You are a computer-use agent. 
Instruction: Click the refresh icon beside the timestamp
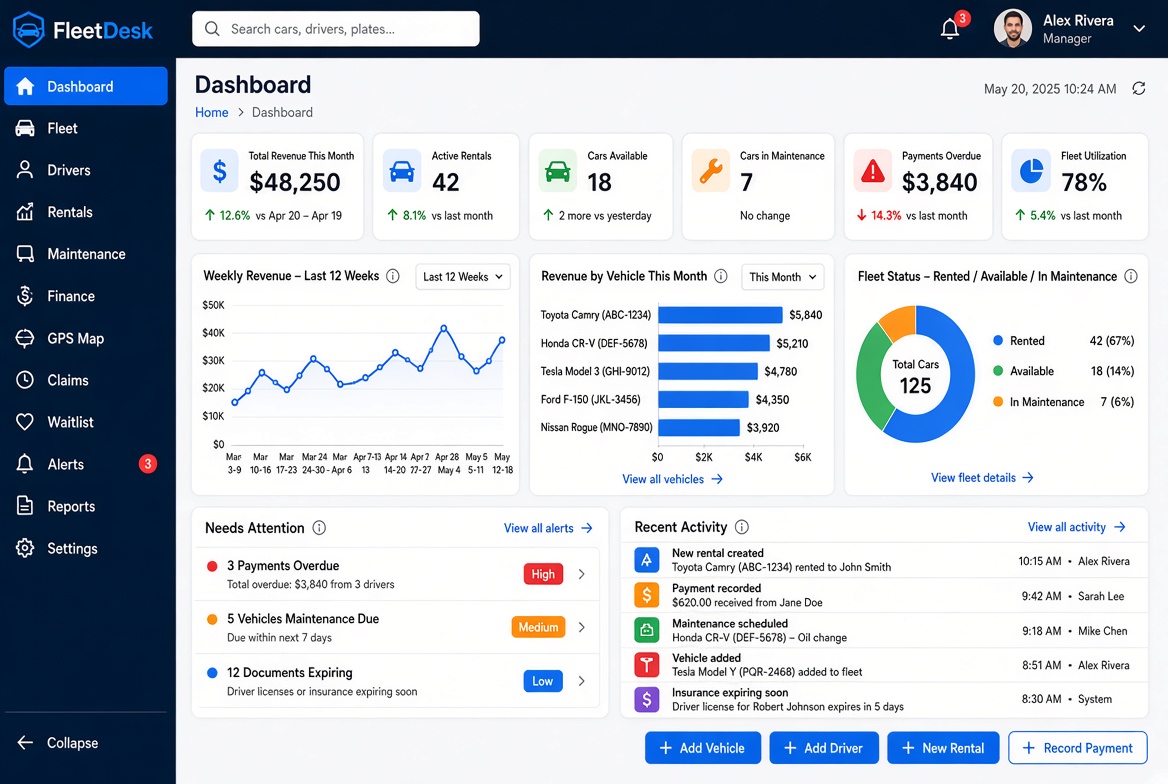pyautogui.click(x=1138, y=89)
